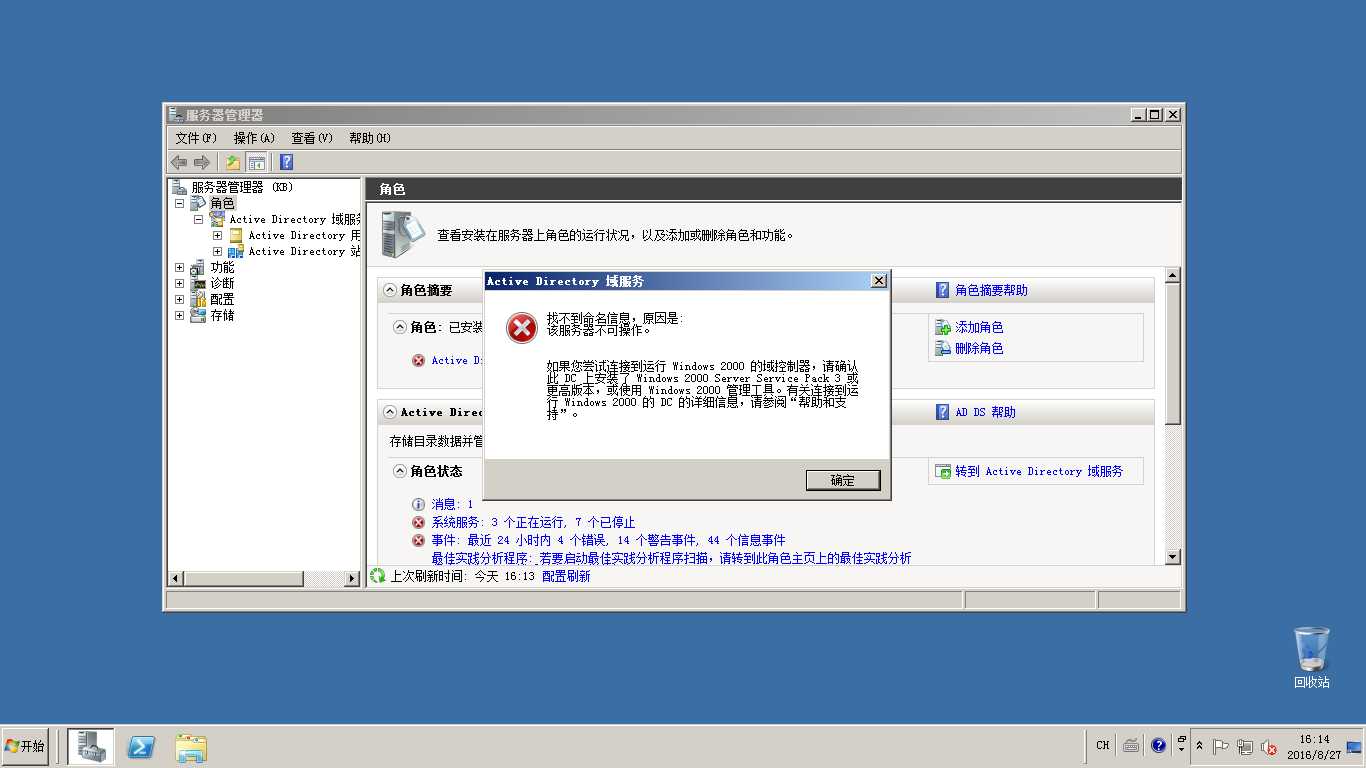
Task: Collapse the 角色摘要 section chevron
Action: (390, 290)
